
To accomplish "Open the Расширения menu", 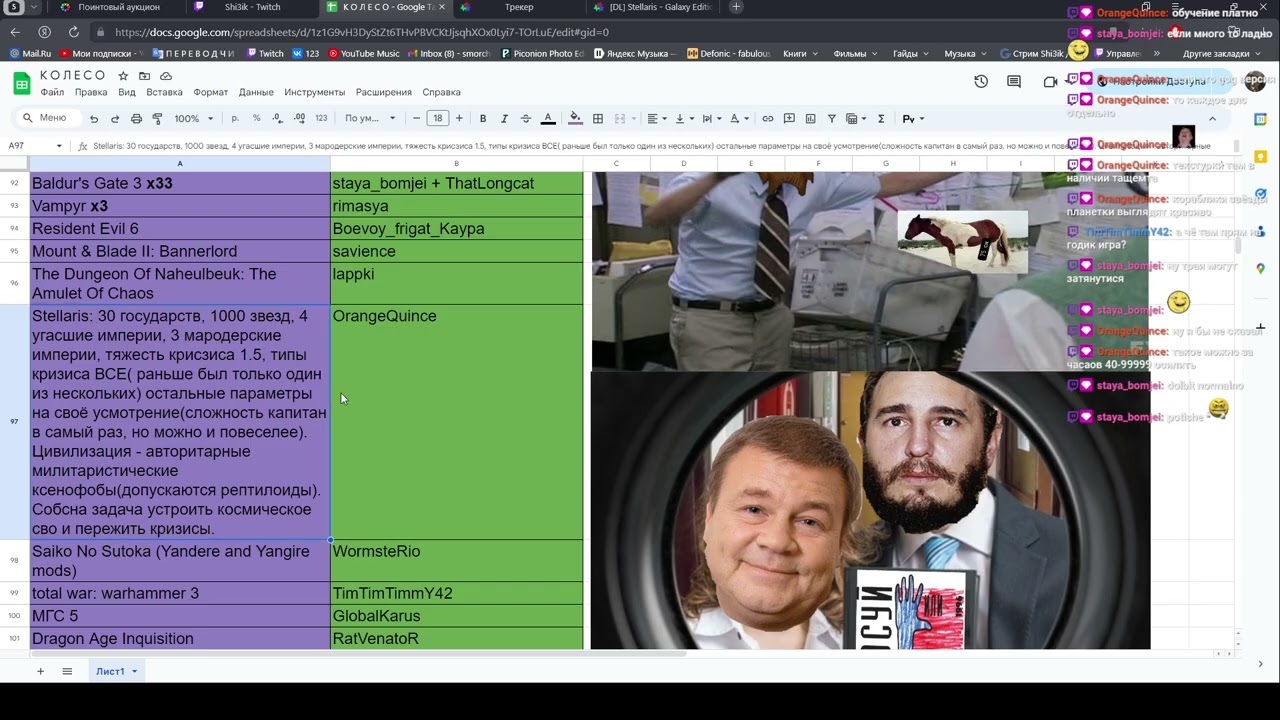I will pos(383,92).
